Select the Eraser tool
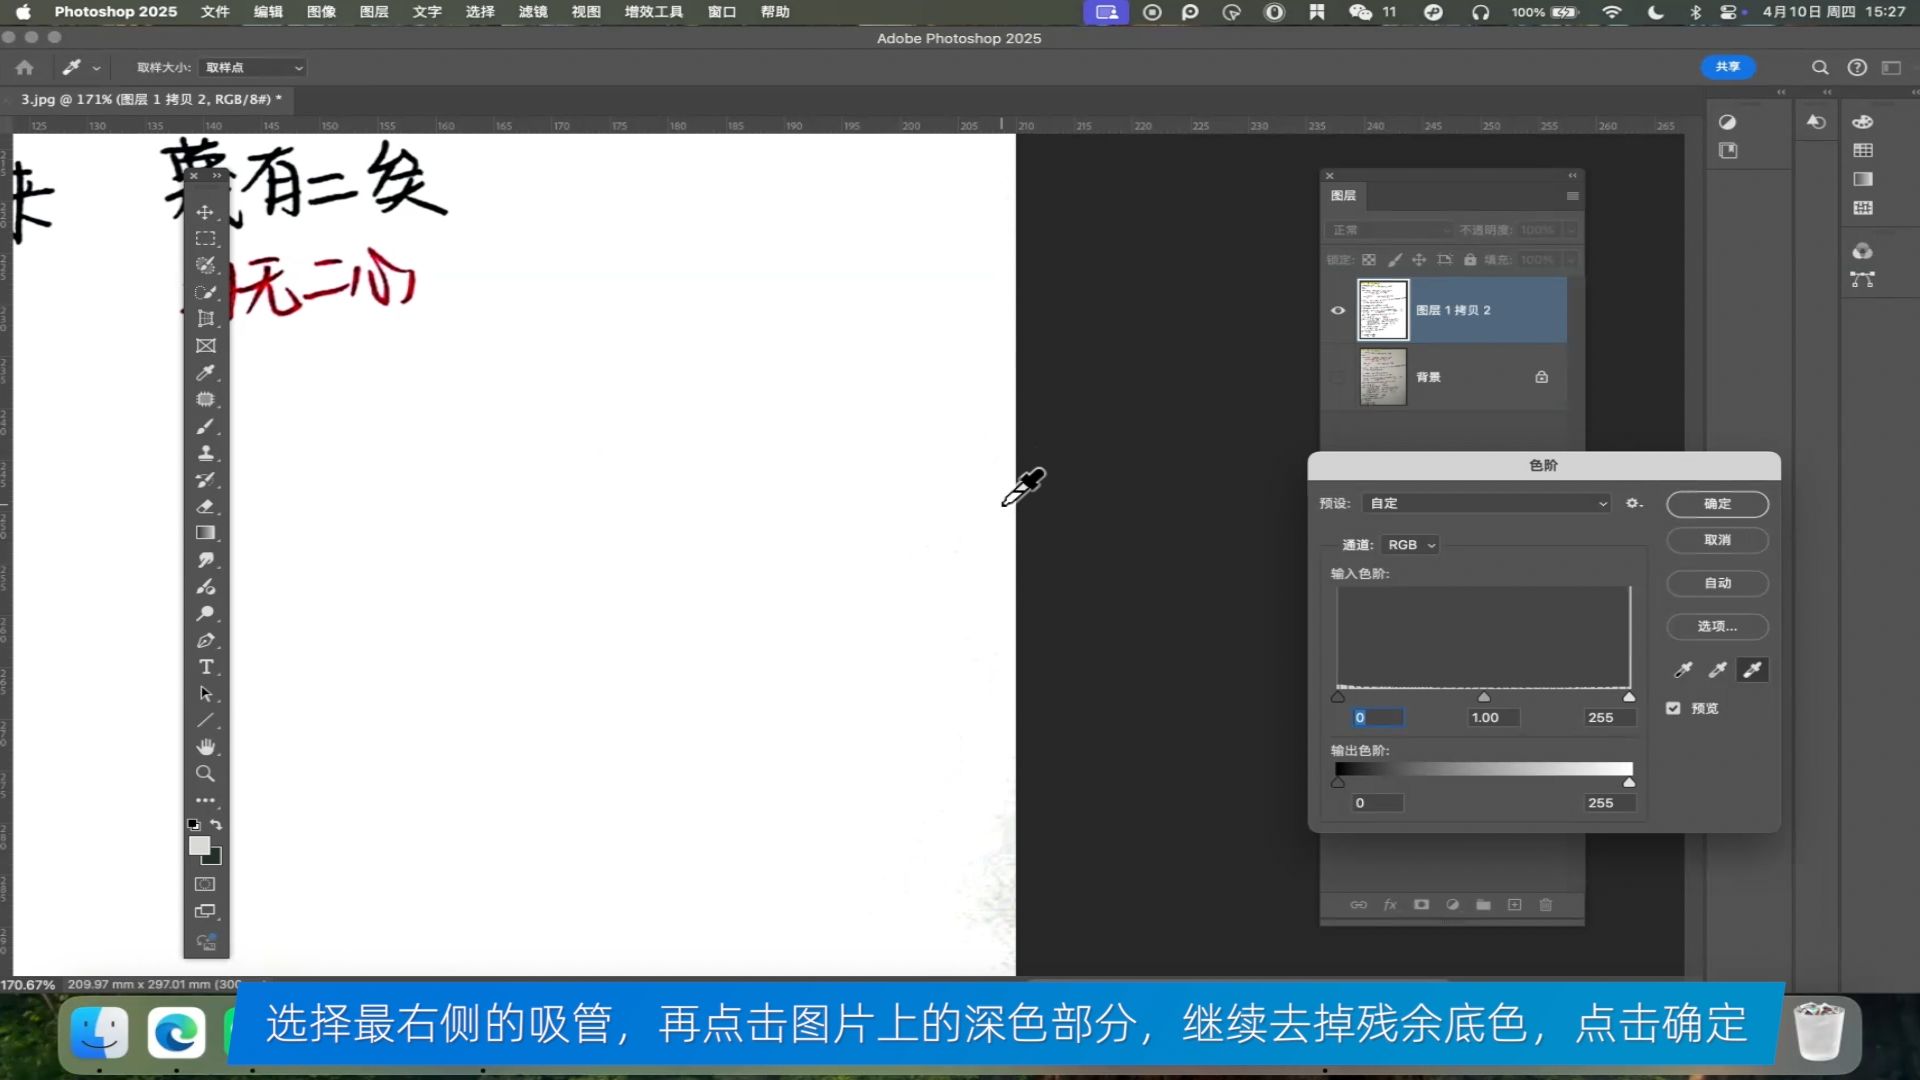The image size is (1920, 1080). (205, 506)
